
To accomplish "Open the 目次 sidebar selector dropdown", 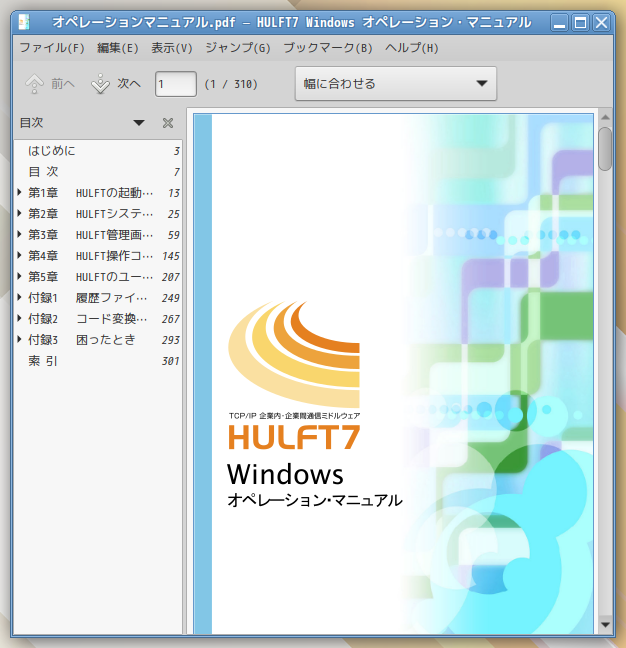I will [139, 123].
